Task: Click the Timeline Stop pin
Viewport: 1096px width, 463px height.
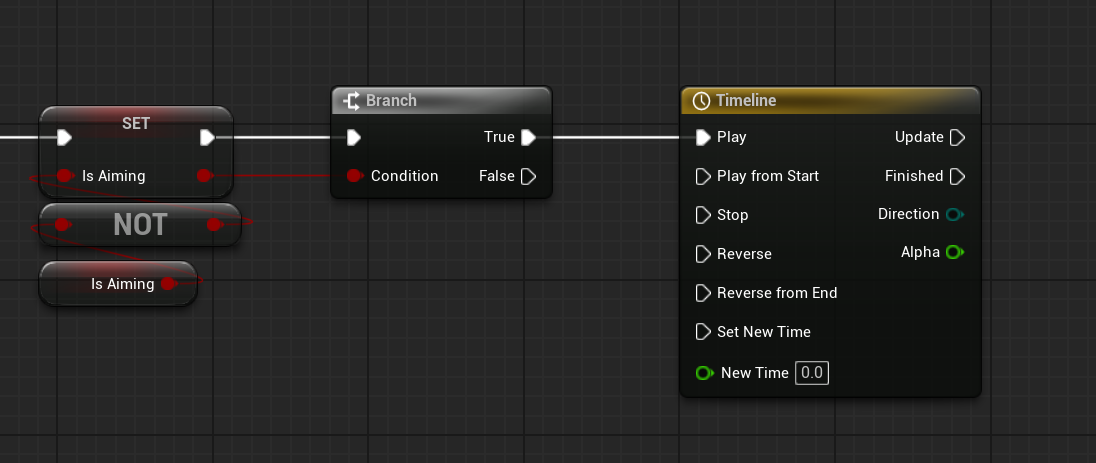Action: pos(703,215)
